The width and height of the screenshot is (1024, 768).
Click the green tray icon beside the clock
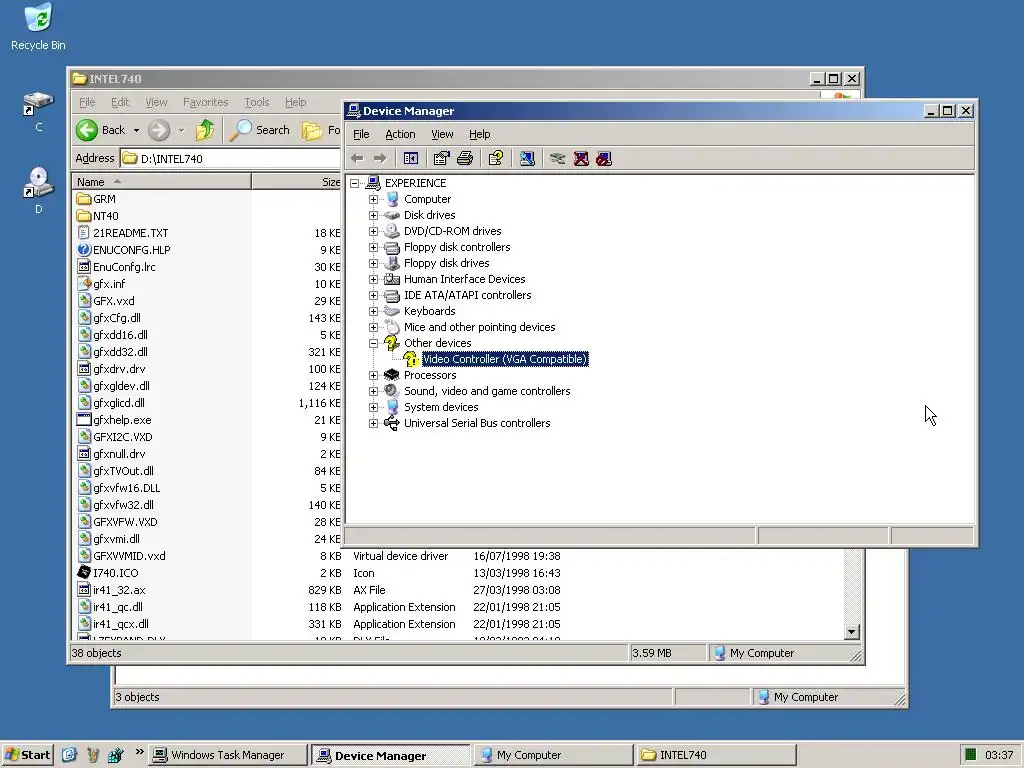970,755
